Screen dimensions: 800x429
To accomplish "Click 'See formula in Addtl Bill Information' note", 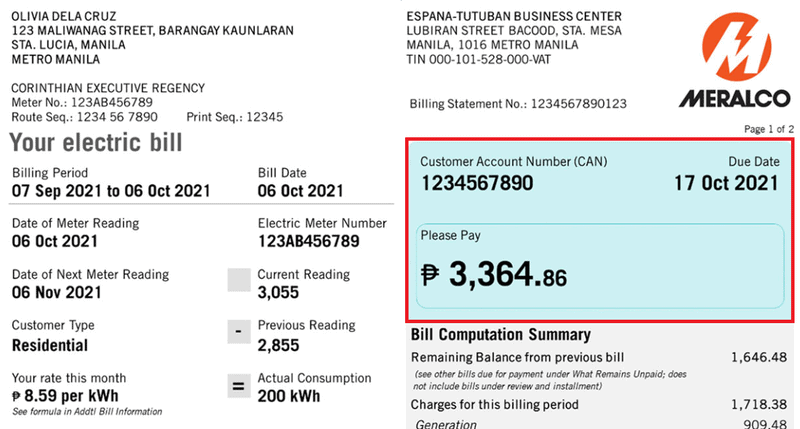I will pyautogui.click(x=87, y=412).
